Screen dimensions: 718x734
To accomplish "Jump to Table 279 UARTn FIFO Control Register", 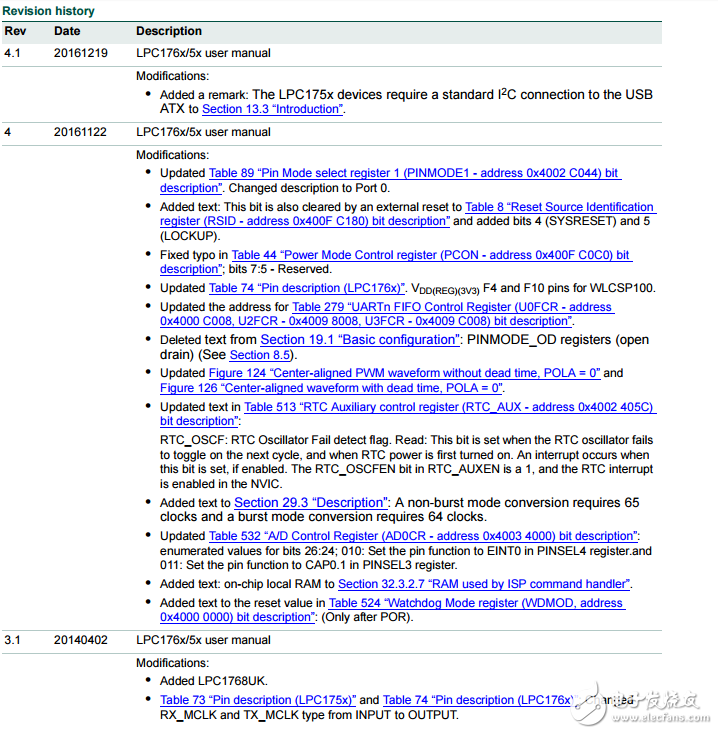I will point(452,307).
